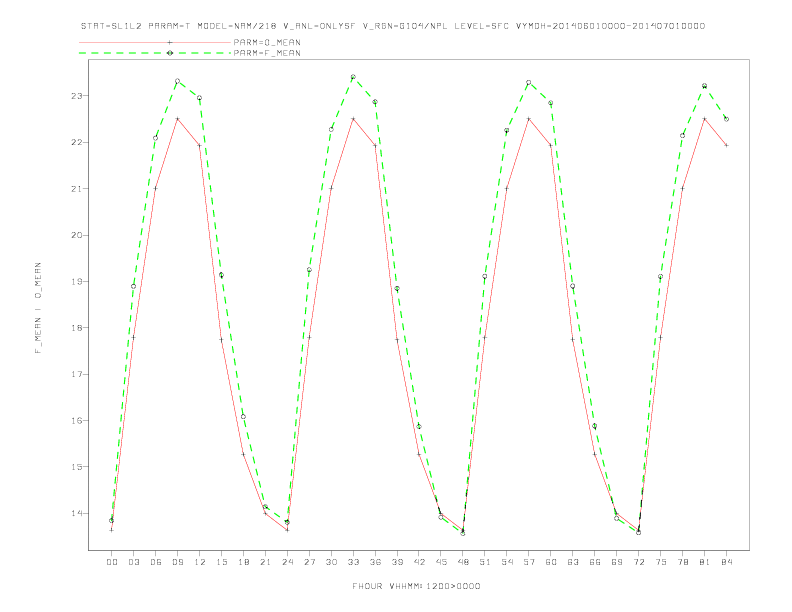The height and width of the screenshot is (612, 792).
Task: Select F_MEAN circle marker peak at hour 81
Action: coord(705,86)
